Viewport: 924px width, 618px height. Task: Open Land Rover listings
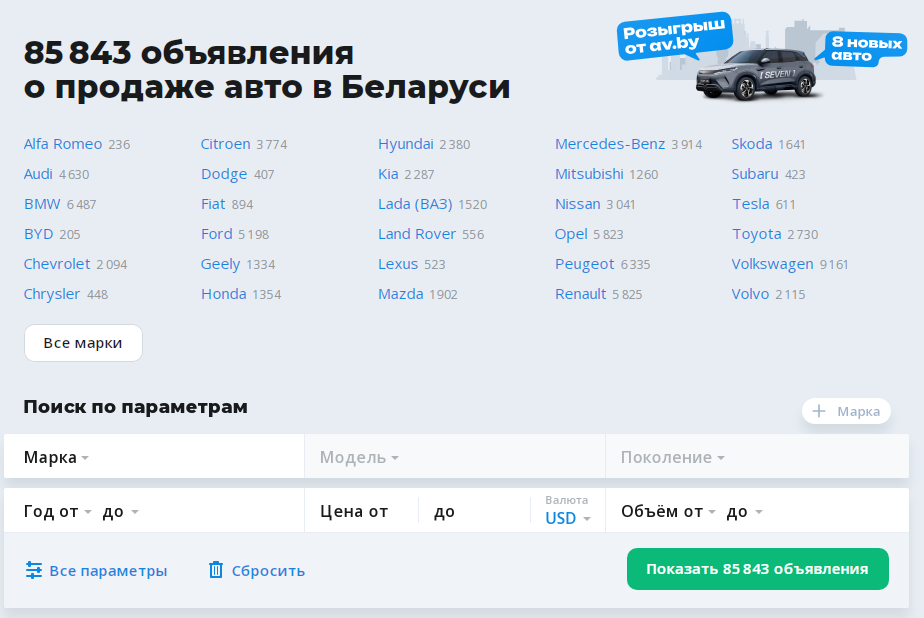417,234
